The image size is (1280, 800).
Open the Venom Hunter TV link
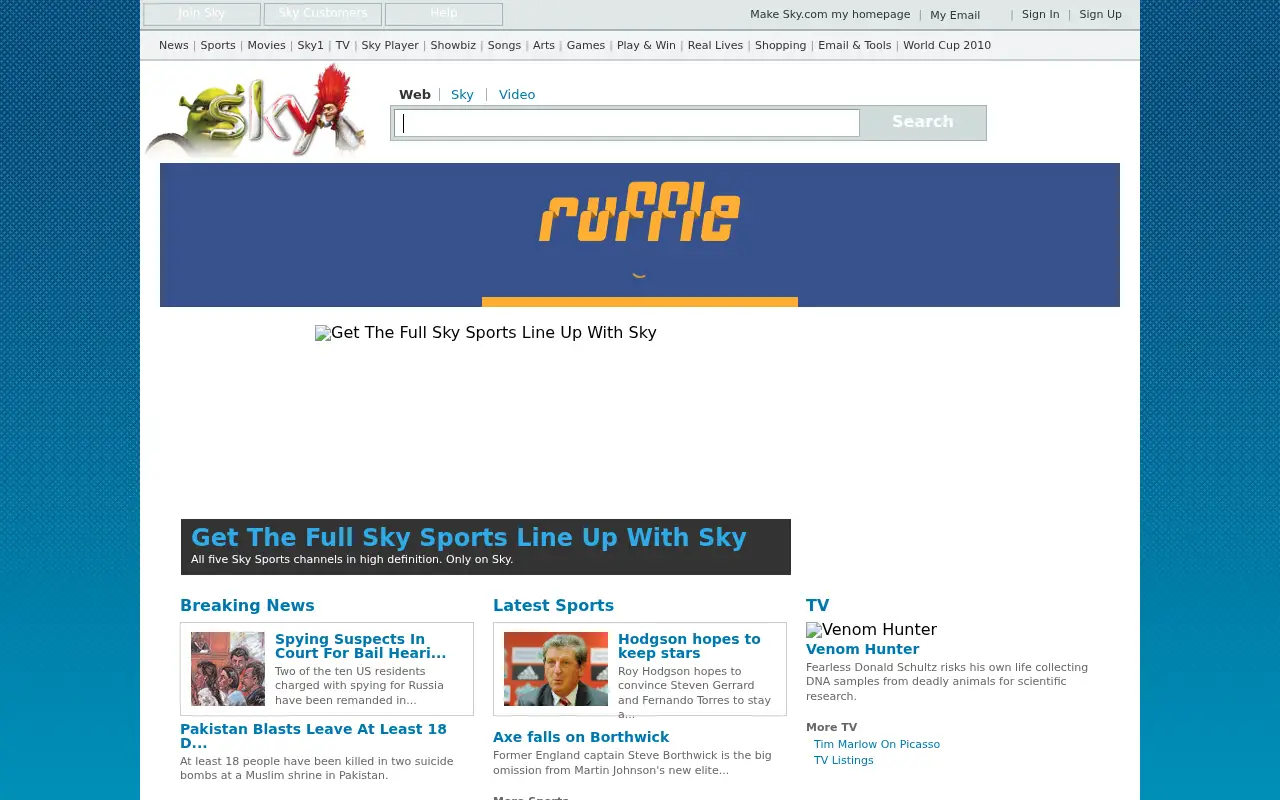(862, 649)
